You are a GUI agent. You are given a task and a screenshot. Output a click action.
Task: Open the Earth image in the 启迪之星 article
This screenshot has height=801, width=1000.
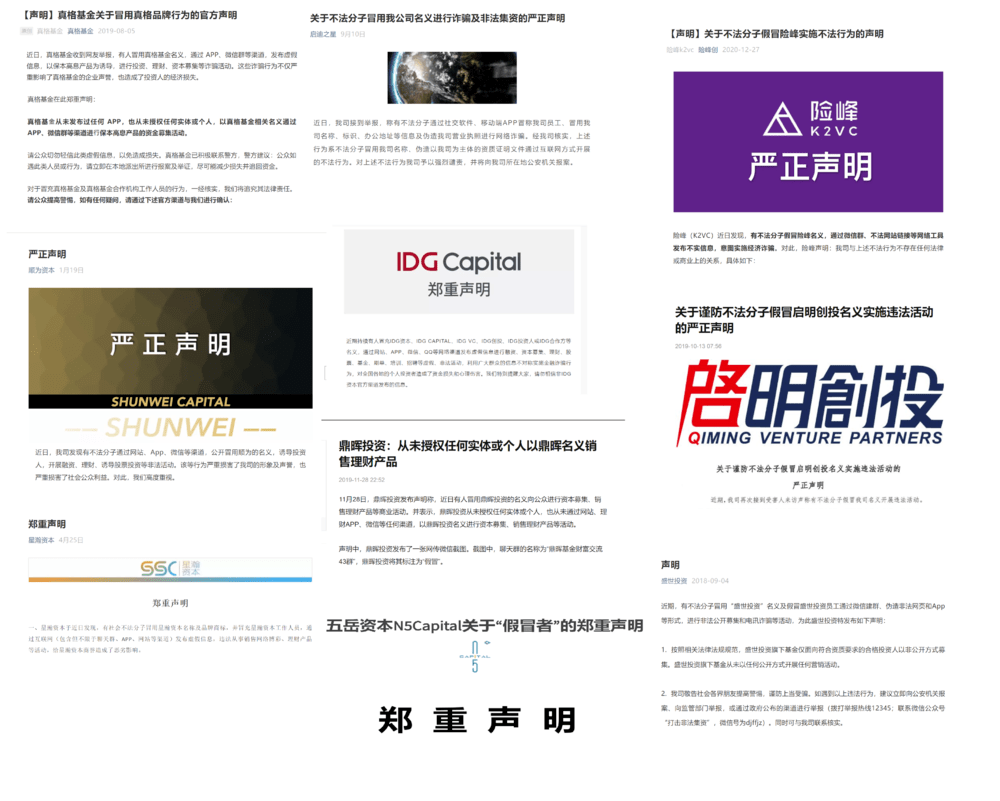[452, 78]
